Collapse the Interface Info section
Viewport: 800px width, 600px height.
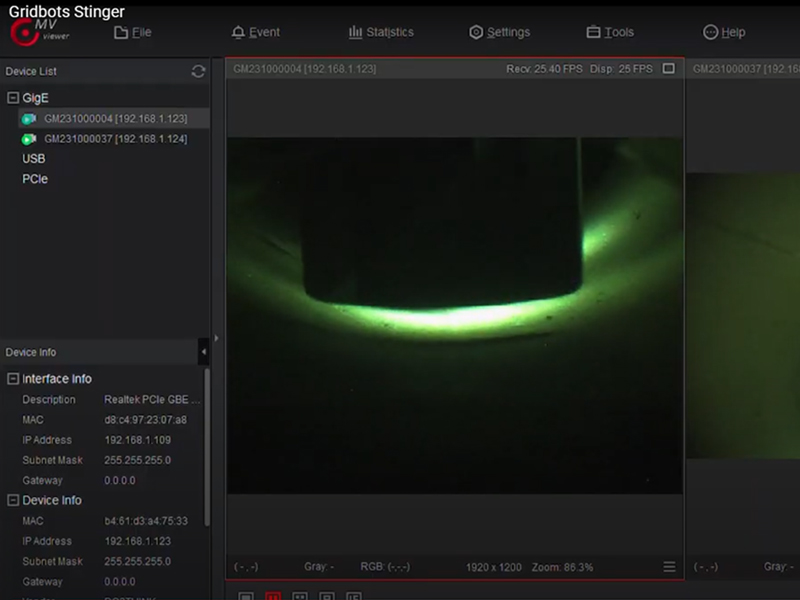pos(13,379)
